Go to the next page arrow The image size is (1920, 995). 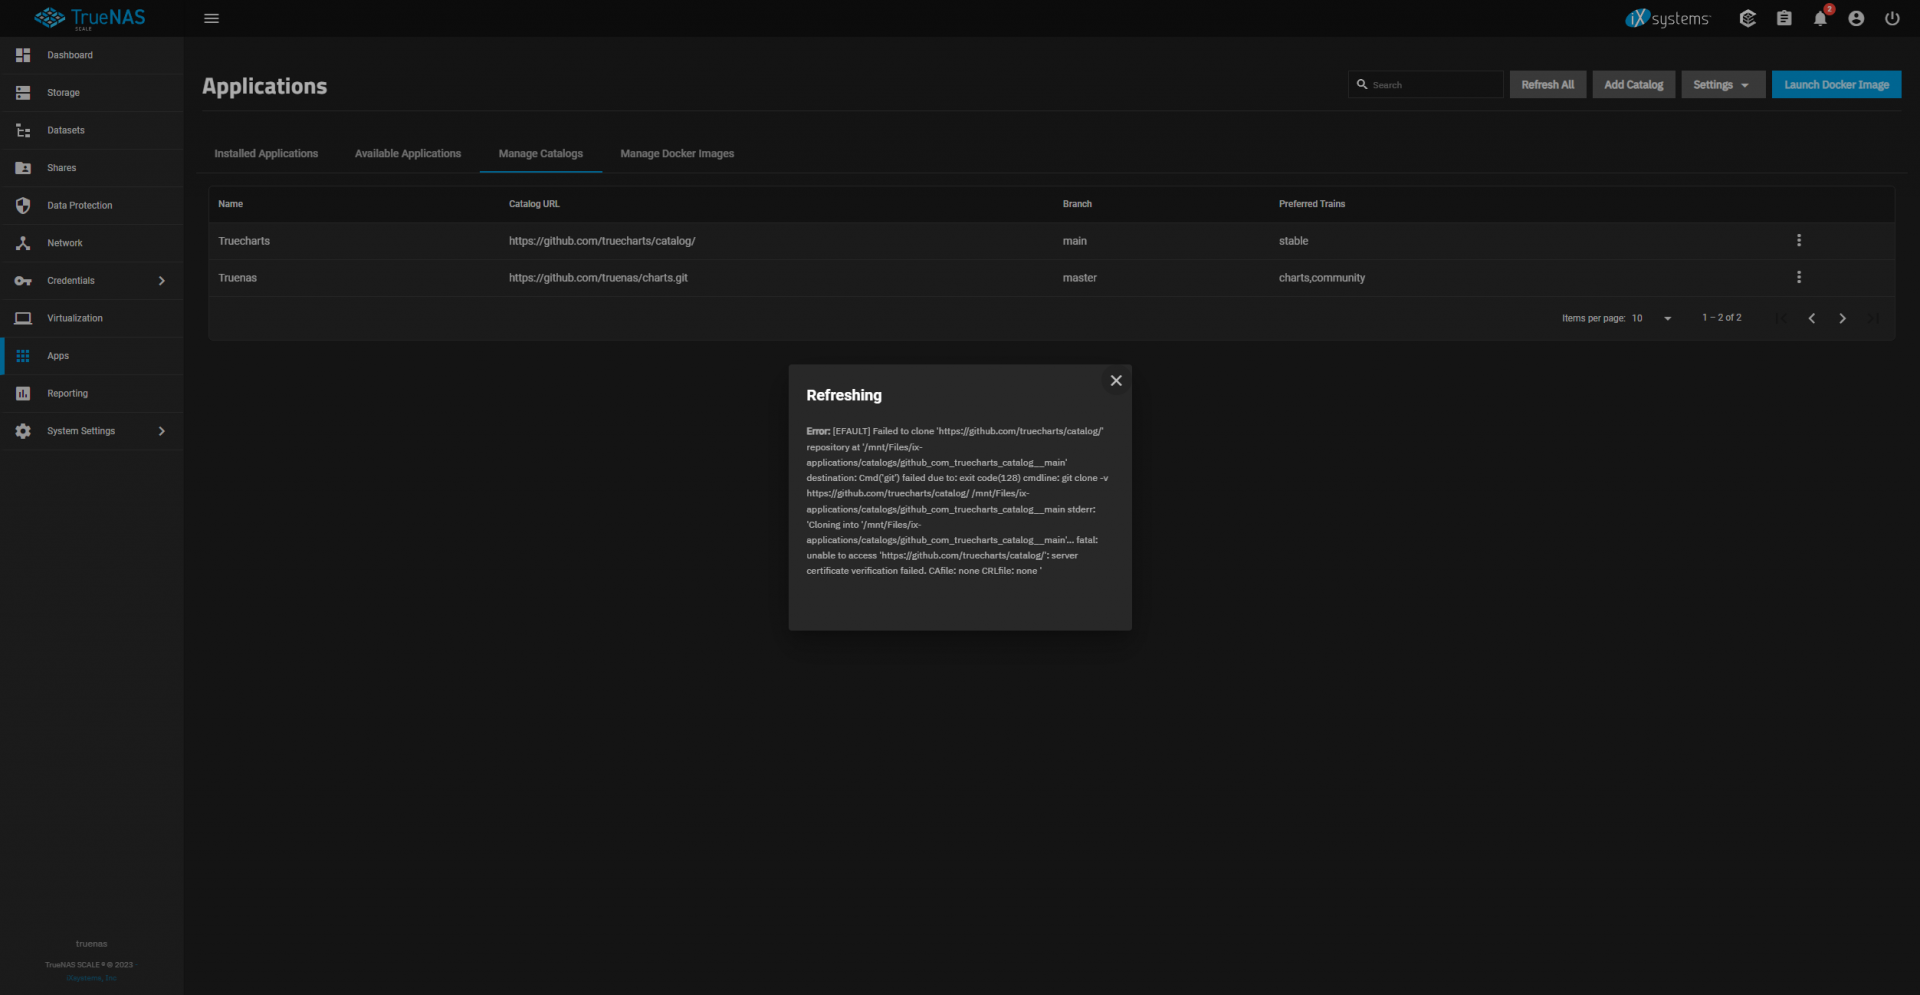[1842, 318]
